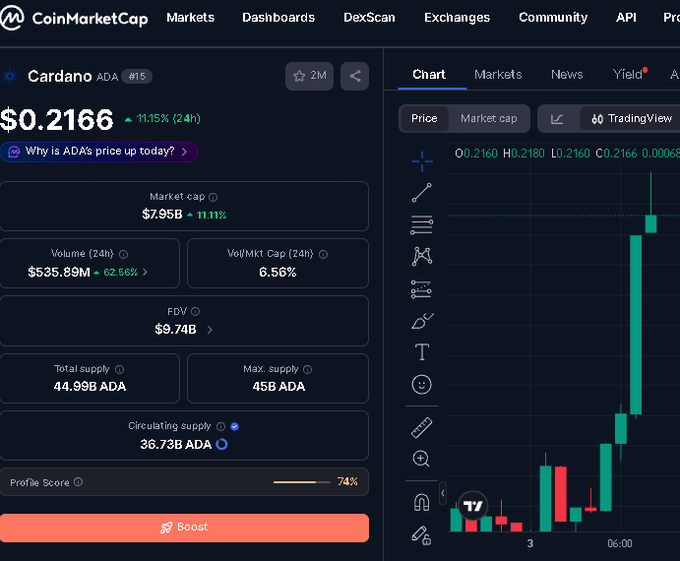Viewport: 680px width, 561px height.
Task: Expand the FDV details chevron
Action: coord(210,330)
